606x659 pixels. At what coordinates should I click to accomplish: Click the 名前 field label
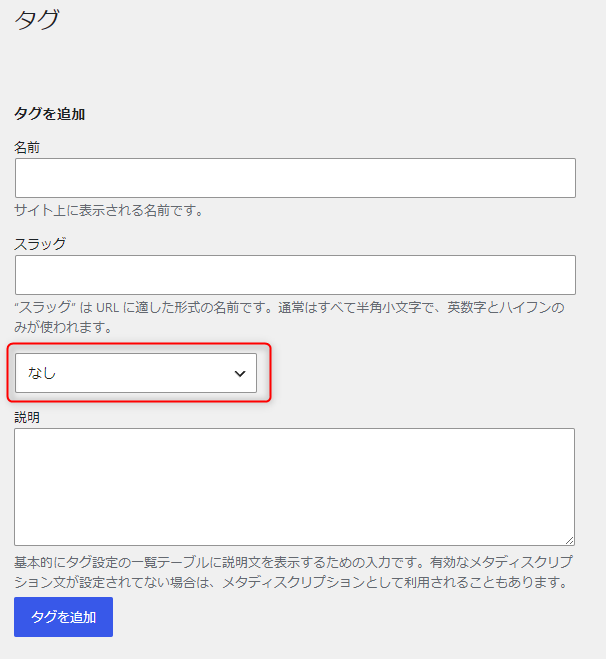click(27, 147)
